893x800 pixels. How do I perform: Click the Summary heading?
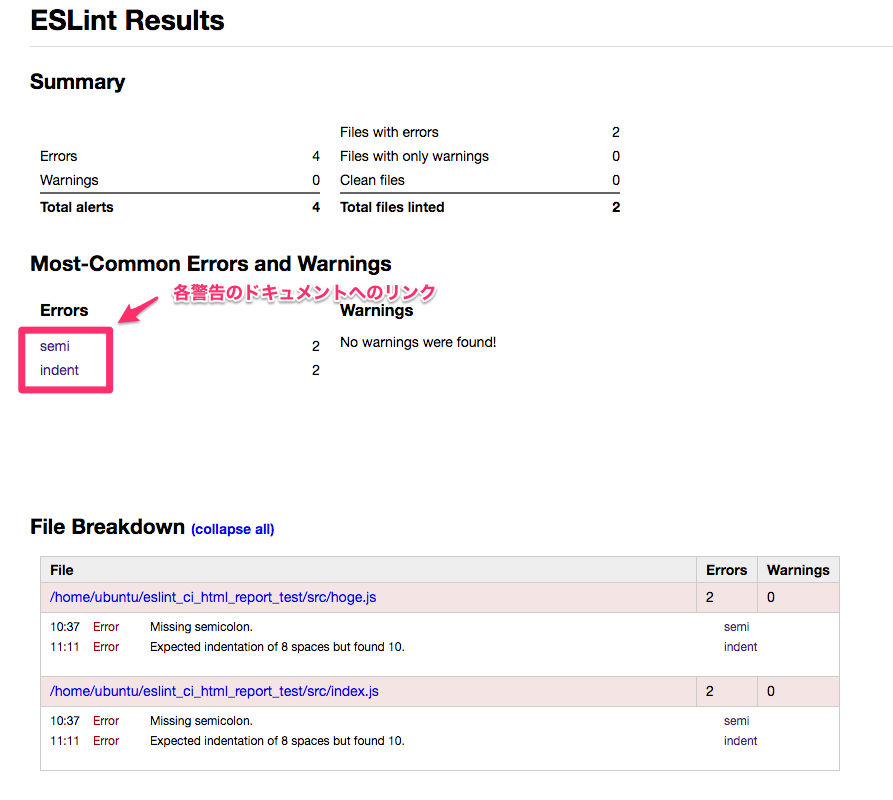(x=77, y=82)
